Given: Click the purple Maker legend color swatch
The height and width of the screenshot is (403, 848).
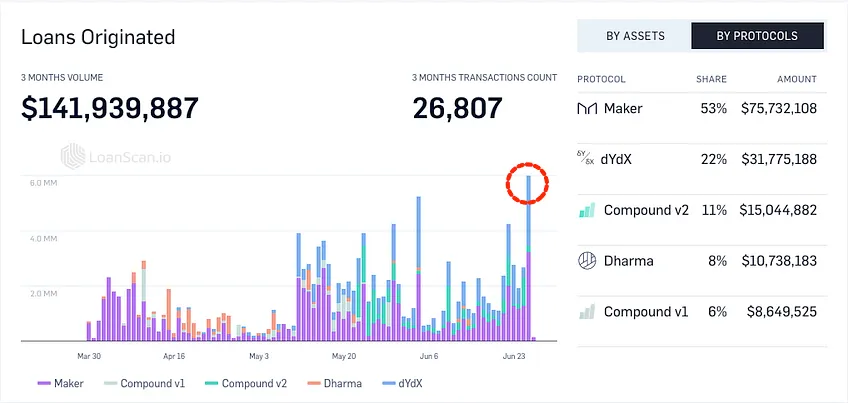Looking at the screenshot, I should click(x=44, y=384).
